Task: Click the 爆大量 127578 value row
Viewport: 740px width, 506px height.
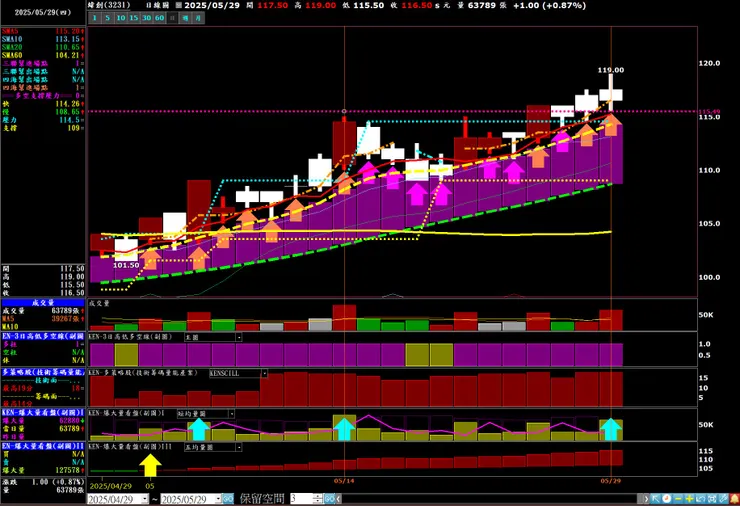Action: 43,470
